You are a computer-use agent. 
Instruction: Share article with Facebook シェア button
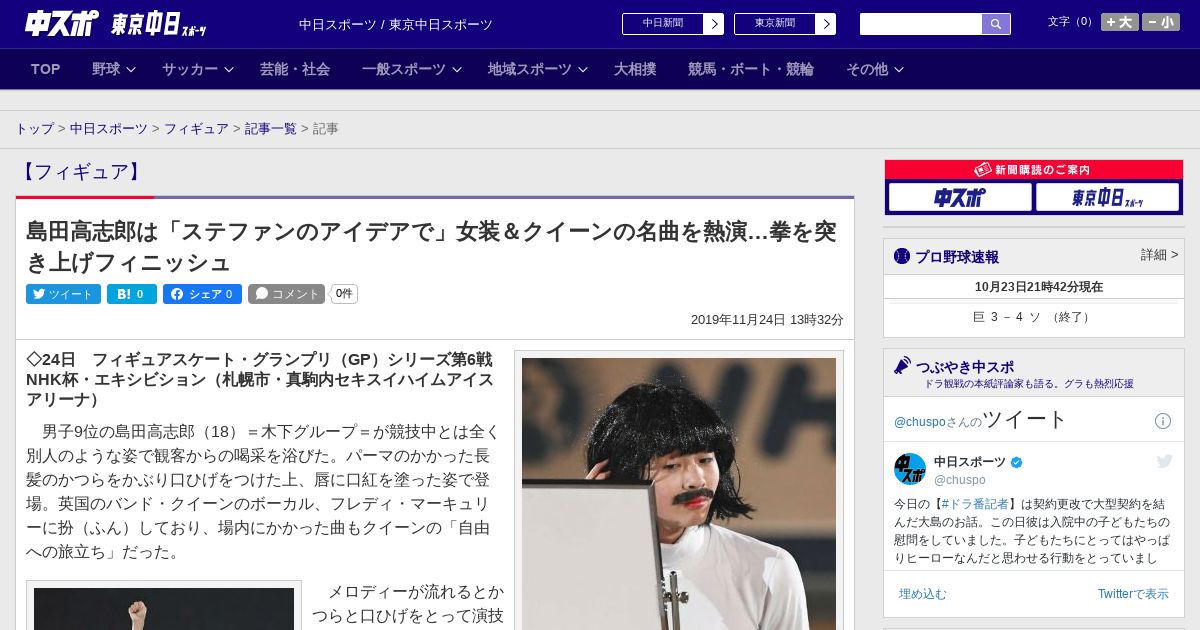pos(202,294)
